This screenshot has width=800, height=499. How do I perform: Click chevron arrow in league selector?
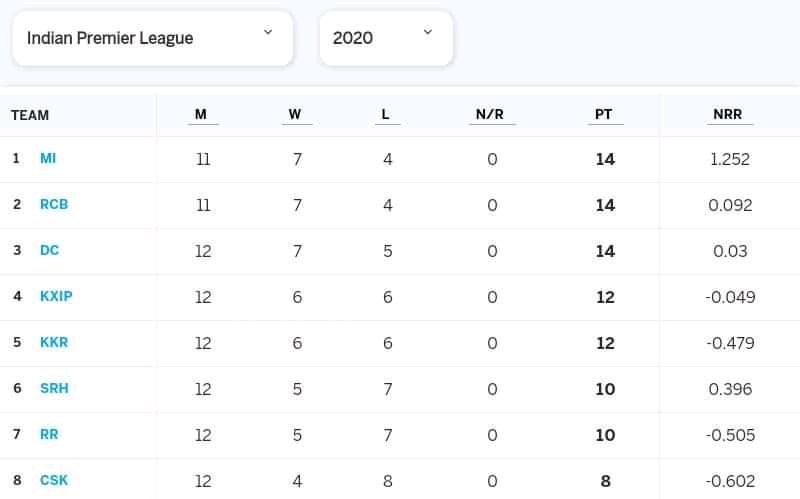coord(268,32)
